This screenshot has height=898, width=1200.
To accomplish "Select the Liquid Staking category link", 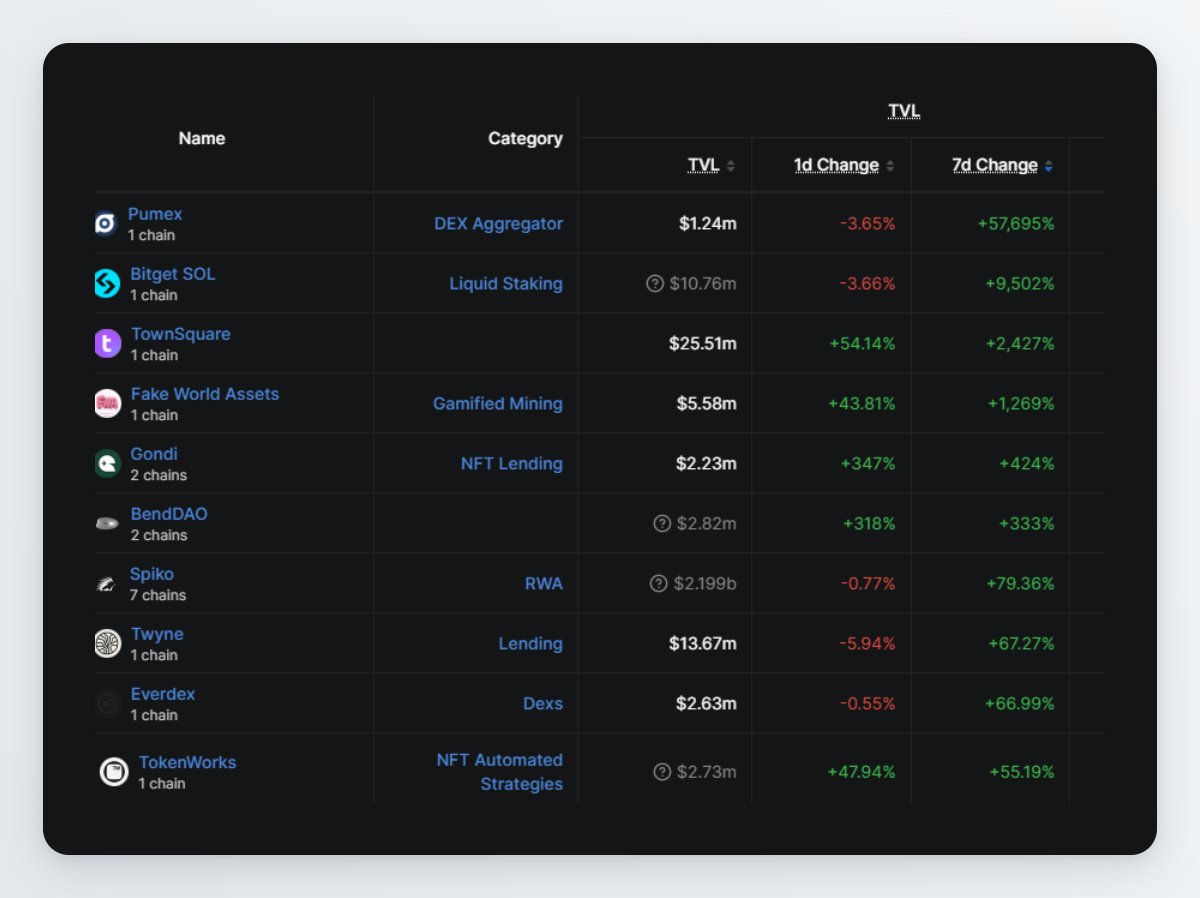I will click(x=506, y=284).
